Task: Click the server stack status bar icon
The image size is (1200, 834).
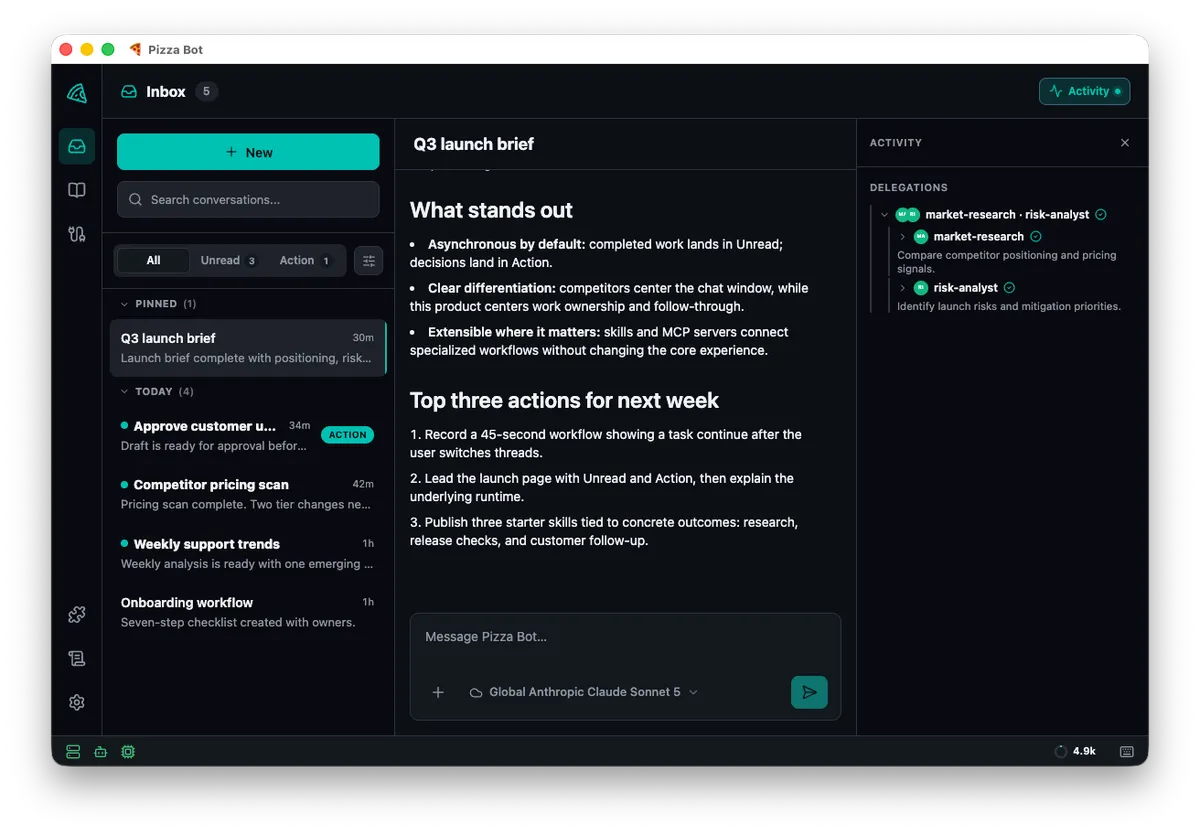Action: (x=73, y=751)
